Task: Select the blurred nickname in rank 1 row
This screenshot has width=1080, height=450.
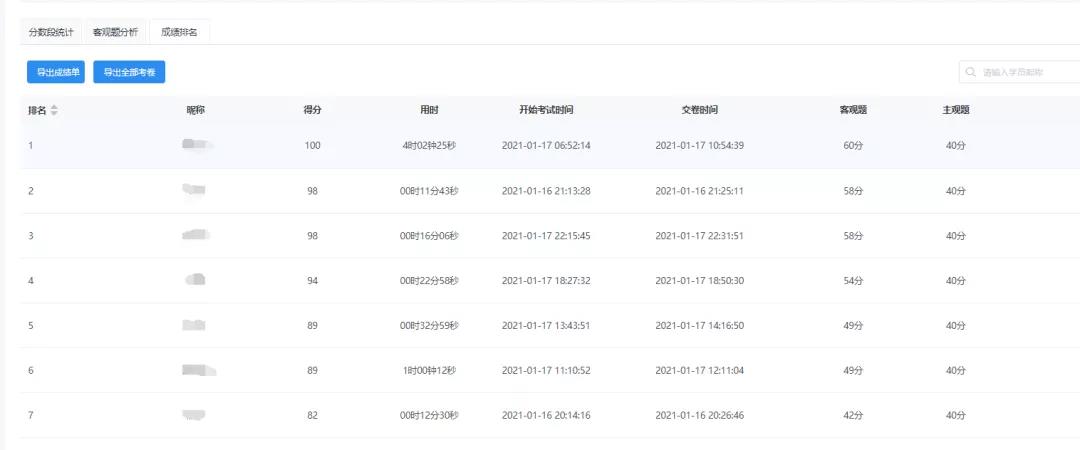Action: [196, 146]
